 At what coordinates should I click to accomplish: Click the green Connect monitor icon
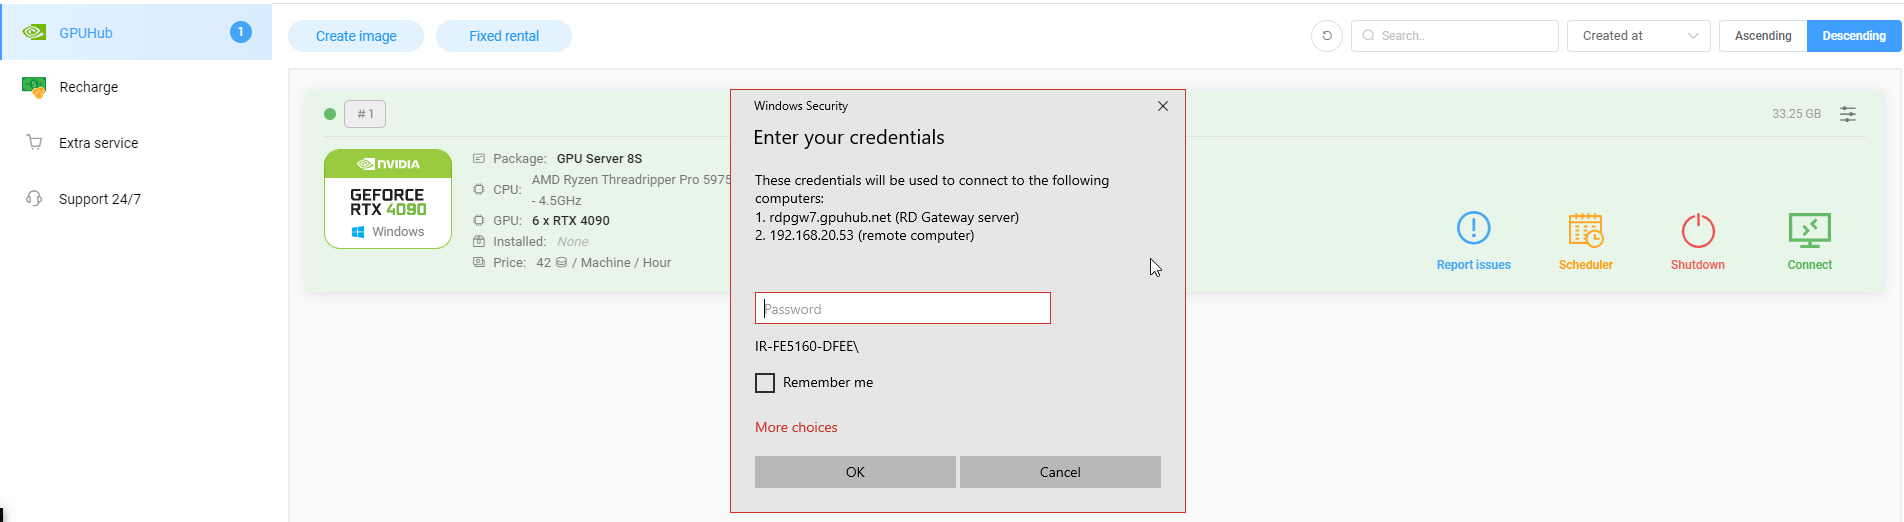(1809, 230)
